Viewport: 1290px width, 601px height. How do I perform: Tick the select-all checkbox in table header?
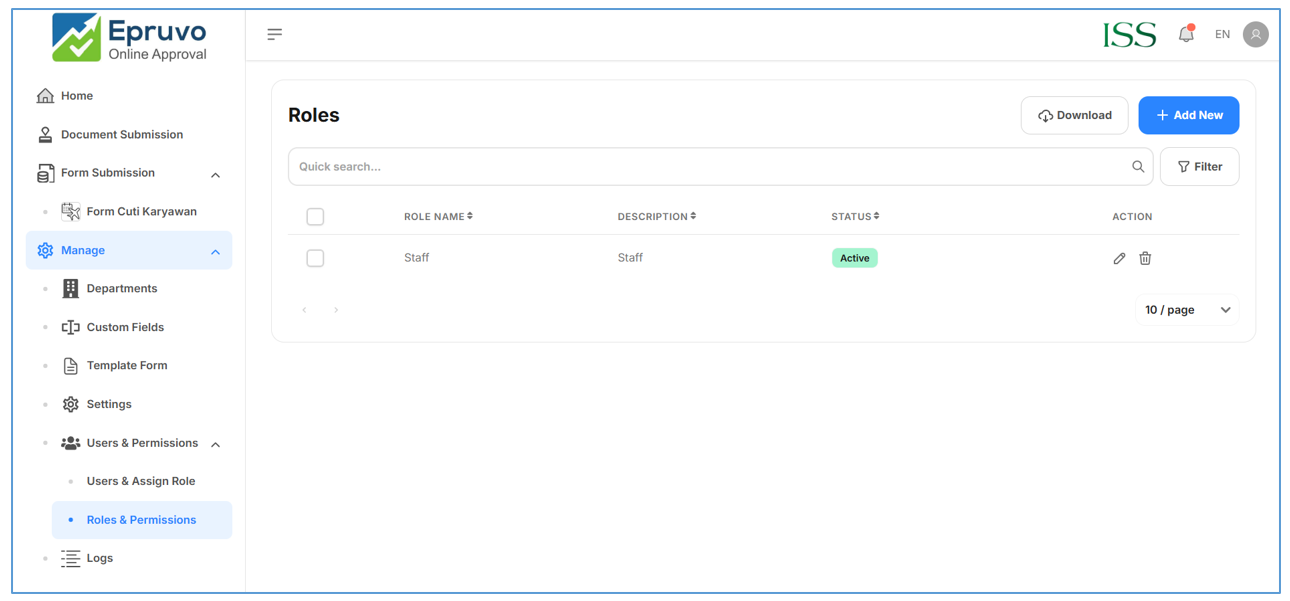315,217
